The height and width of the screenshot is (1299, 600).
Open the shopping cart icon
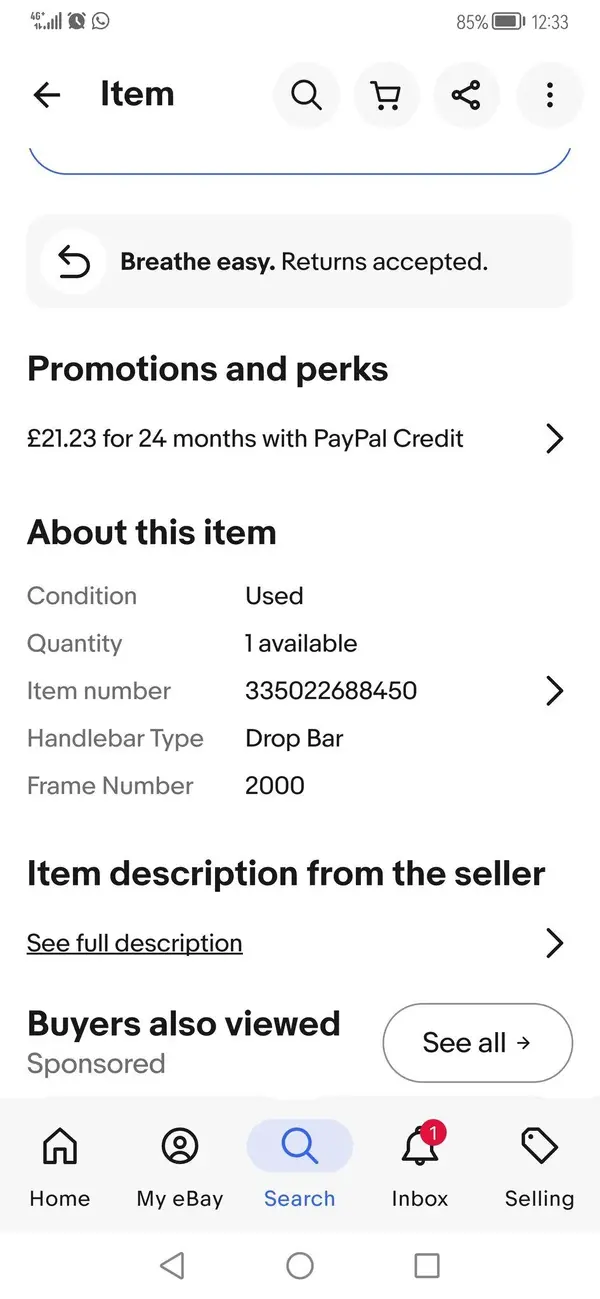(386, 95)
